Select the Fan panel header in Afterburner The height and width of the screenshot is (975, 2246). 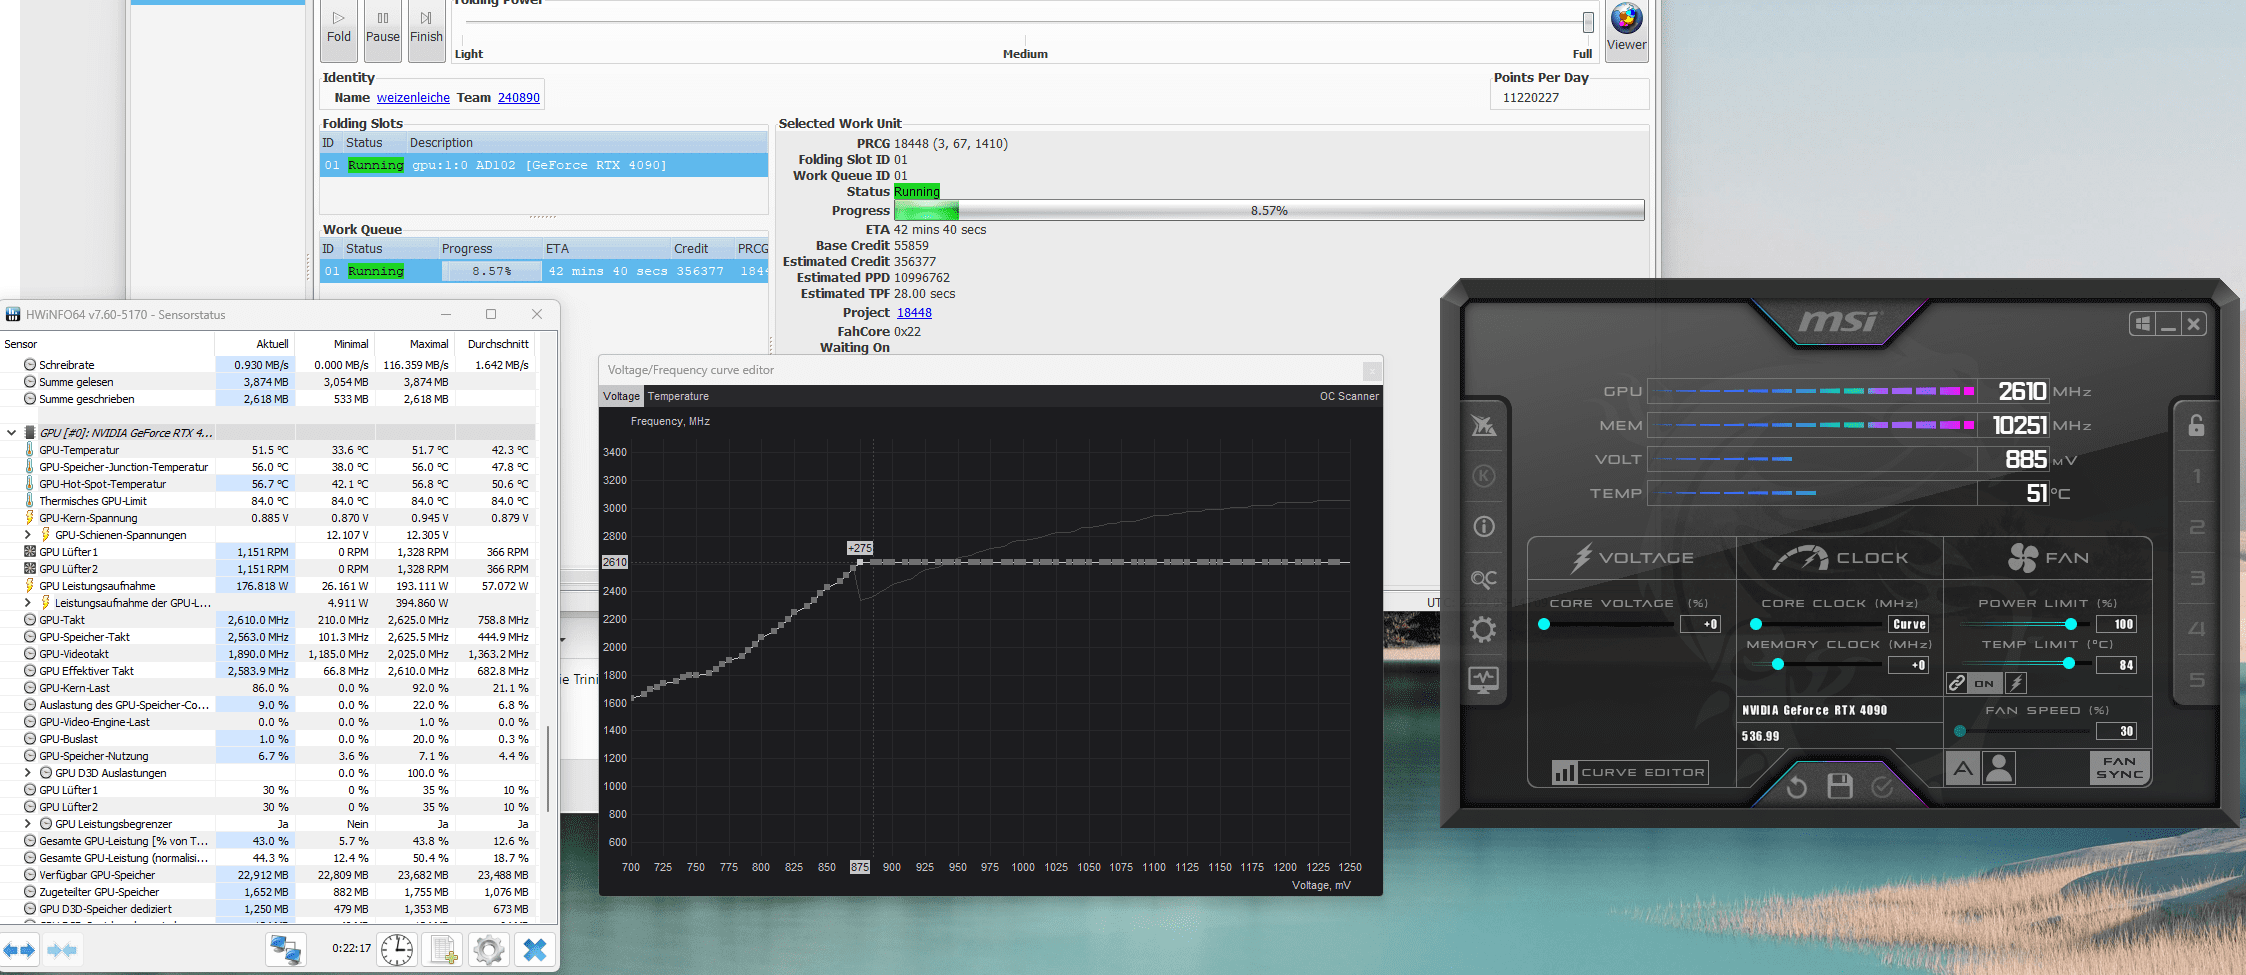[2047, 558]
